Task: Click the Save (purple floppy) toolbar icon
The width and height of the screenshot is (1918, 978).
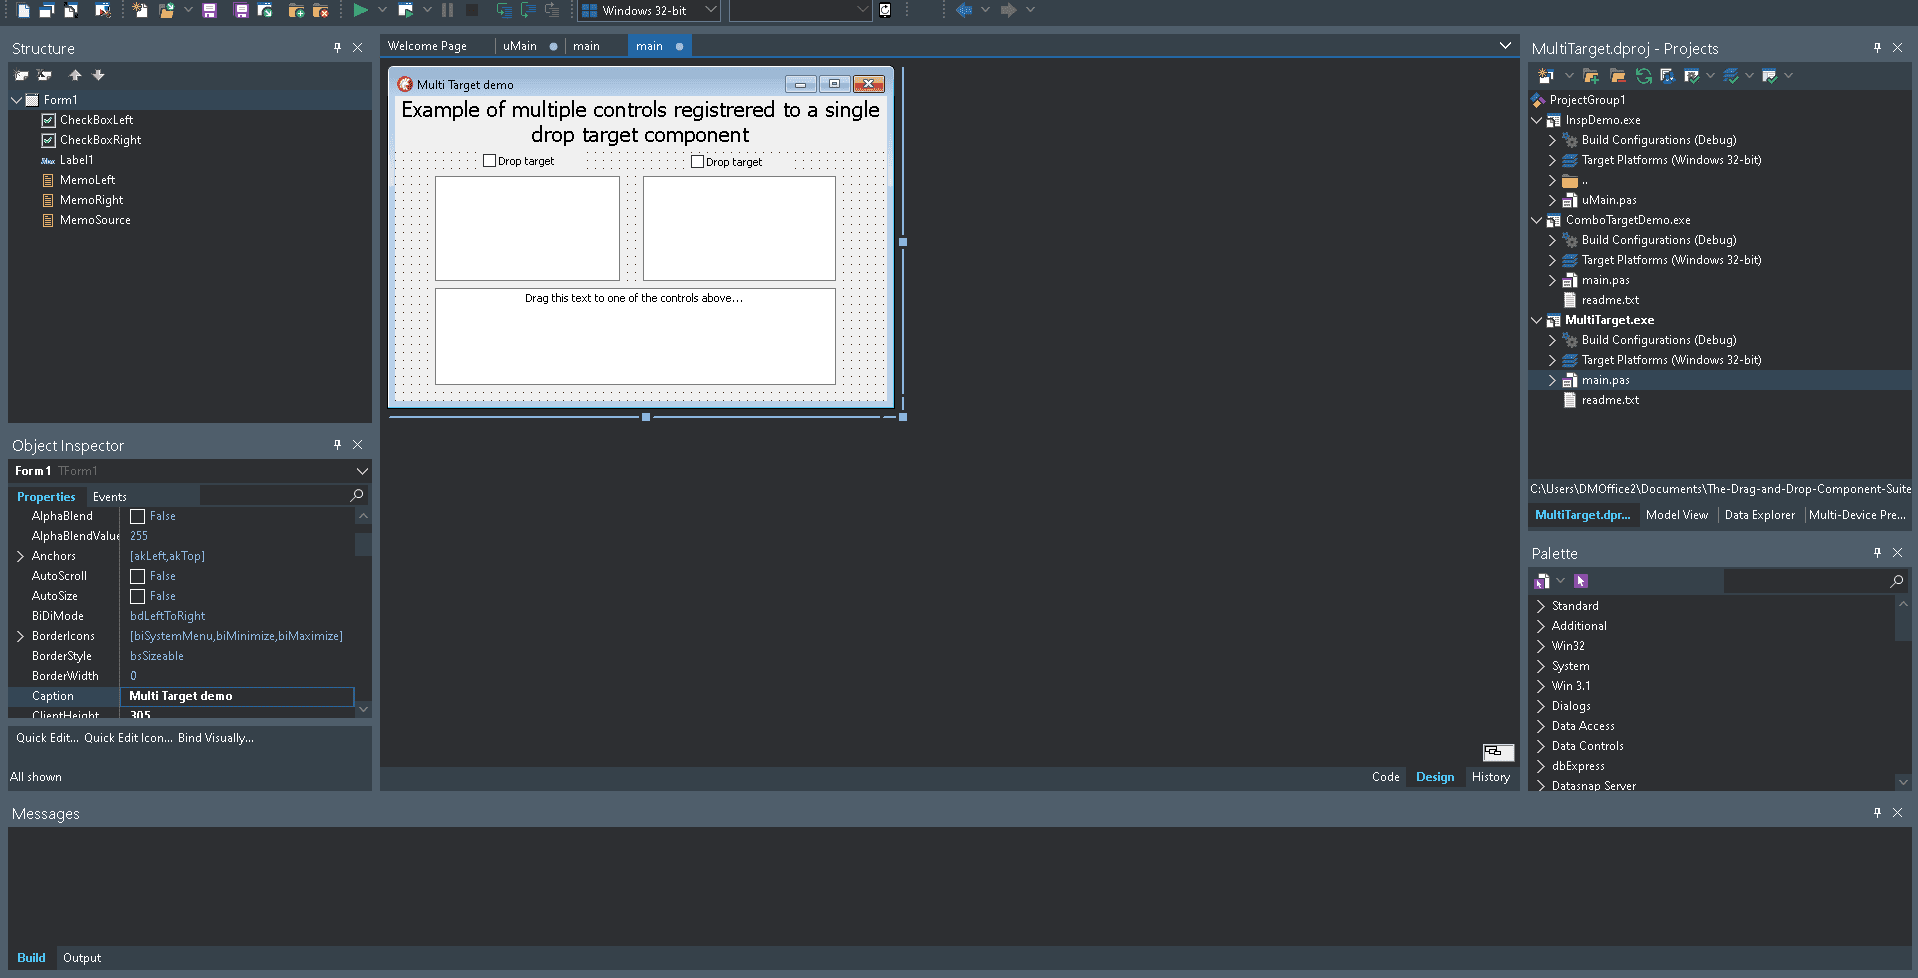Action: 209,10
